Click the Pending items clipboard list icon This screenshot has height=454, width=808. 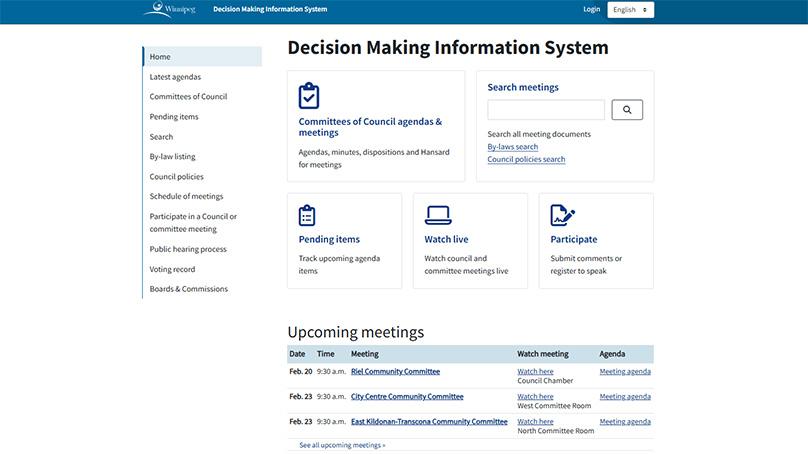(307, 215)
